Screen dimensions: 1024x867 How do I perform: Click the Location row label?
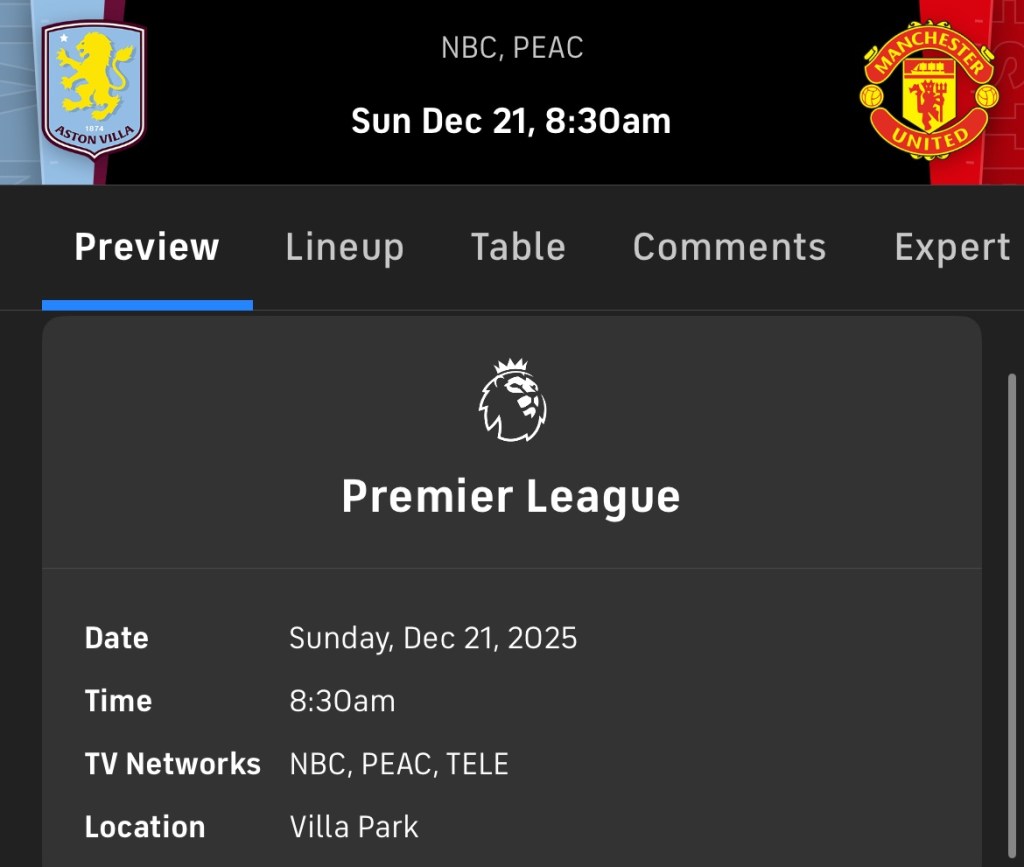pos(145,827)
